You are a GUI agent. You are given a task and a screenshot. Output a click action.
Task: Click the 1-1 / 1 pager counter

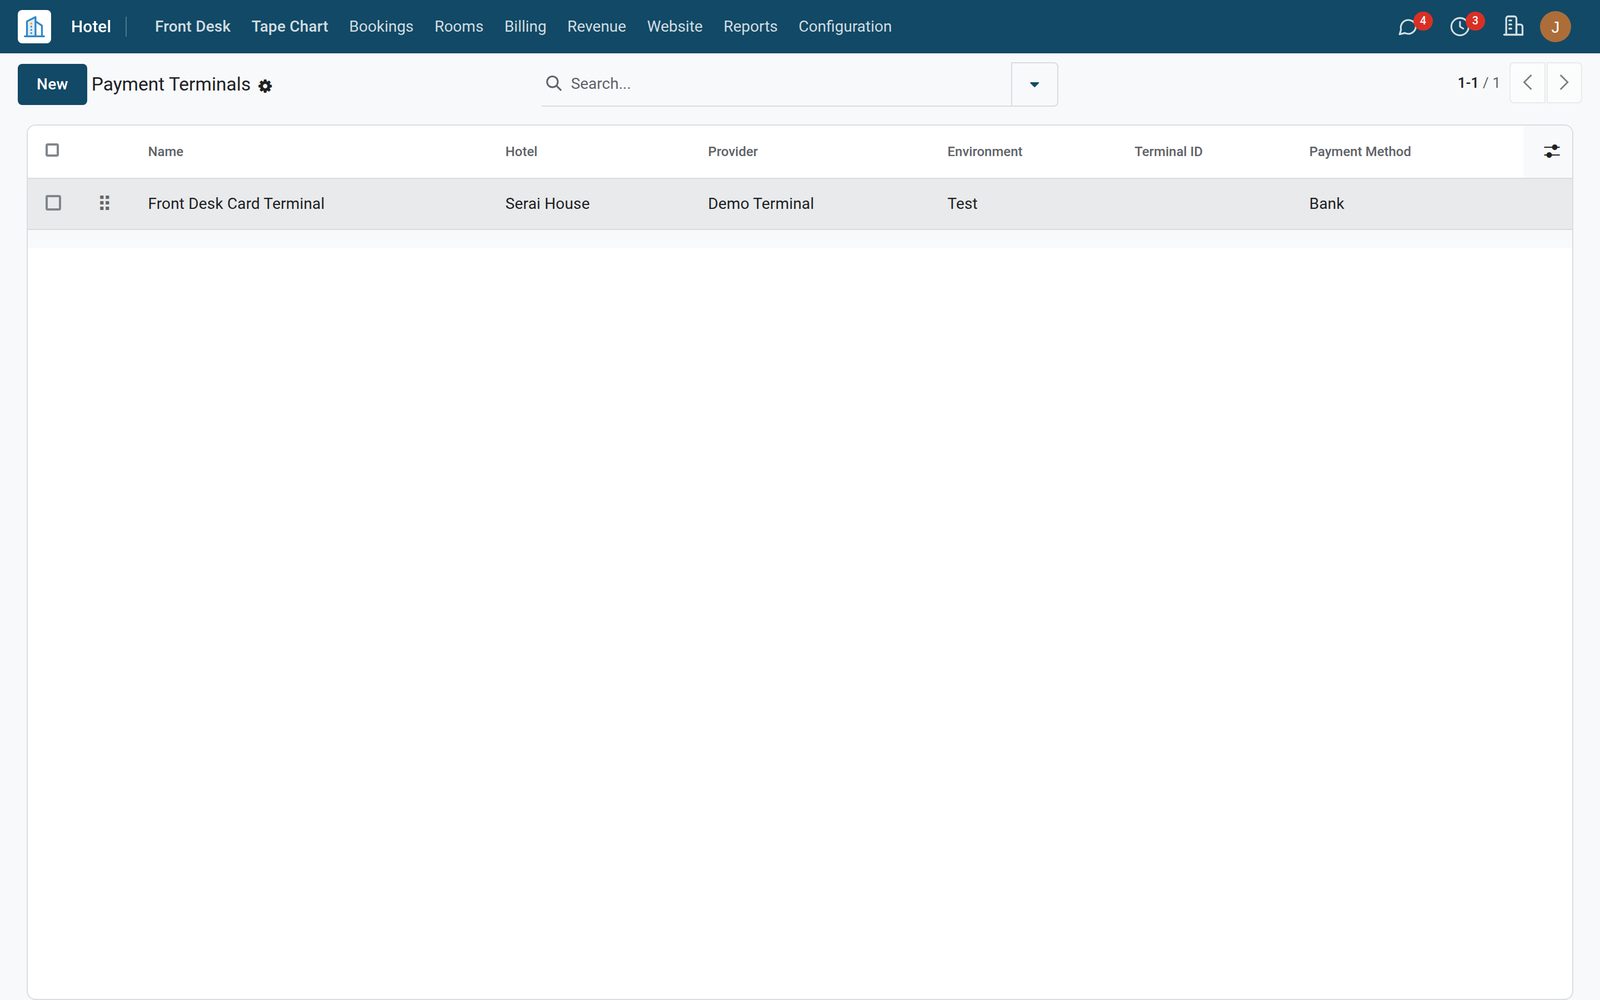click(x=1478, y=83)
